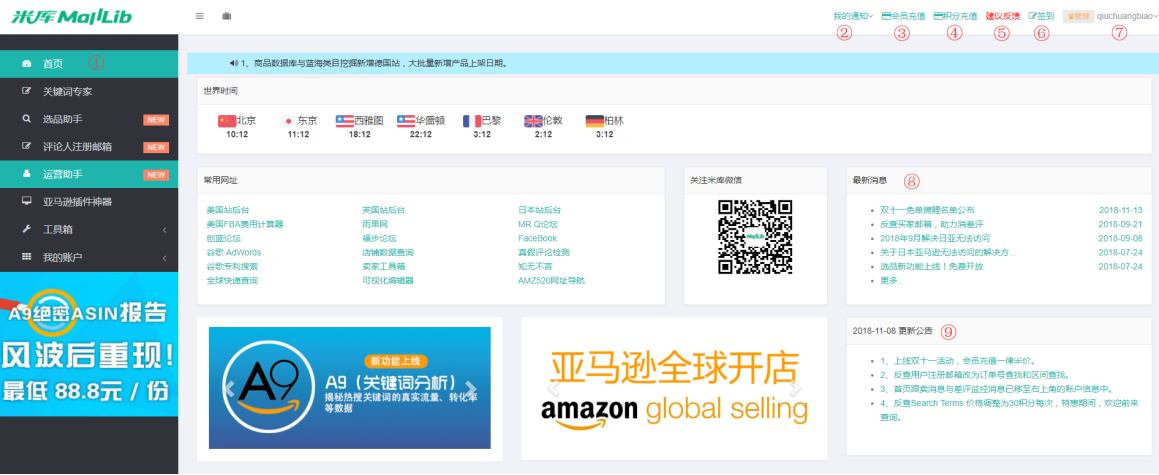Click 更多.. under latest news
The height and width of the screenshot is (475, 1159).
(x=891, y=280)
